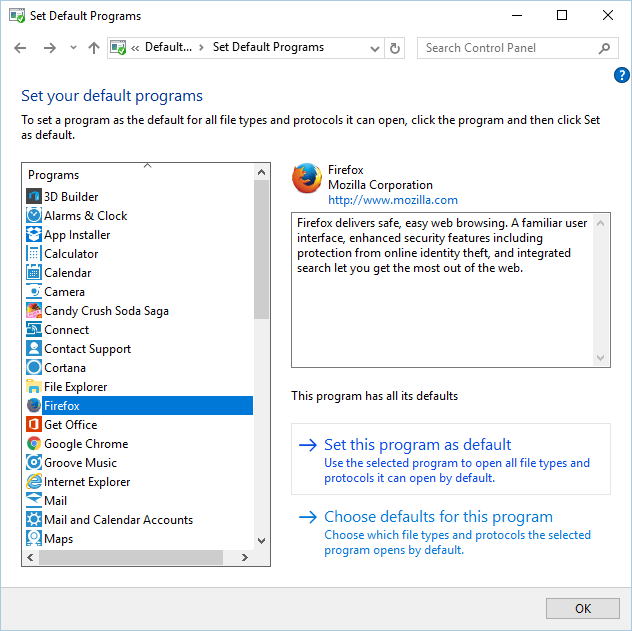The width and height of the screenshot is (632, 631).
Task: Select Contact Support list entry
Action: [x=87, y=349]
